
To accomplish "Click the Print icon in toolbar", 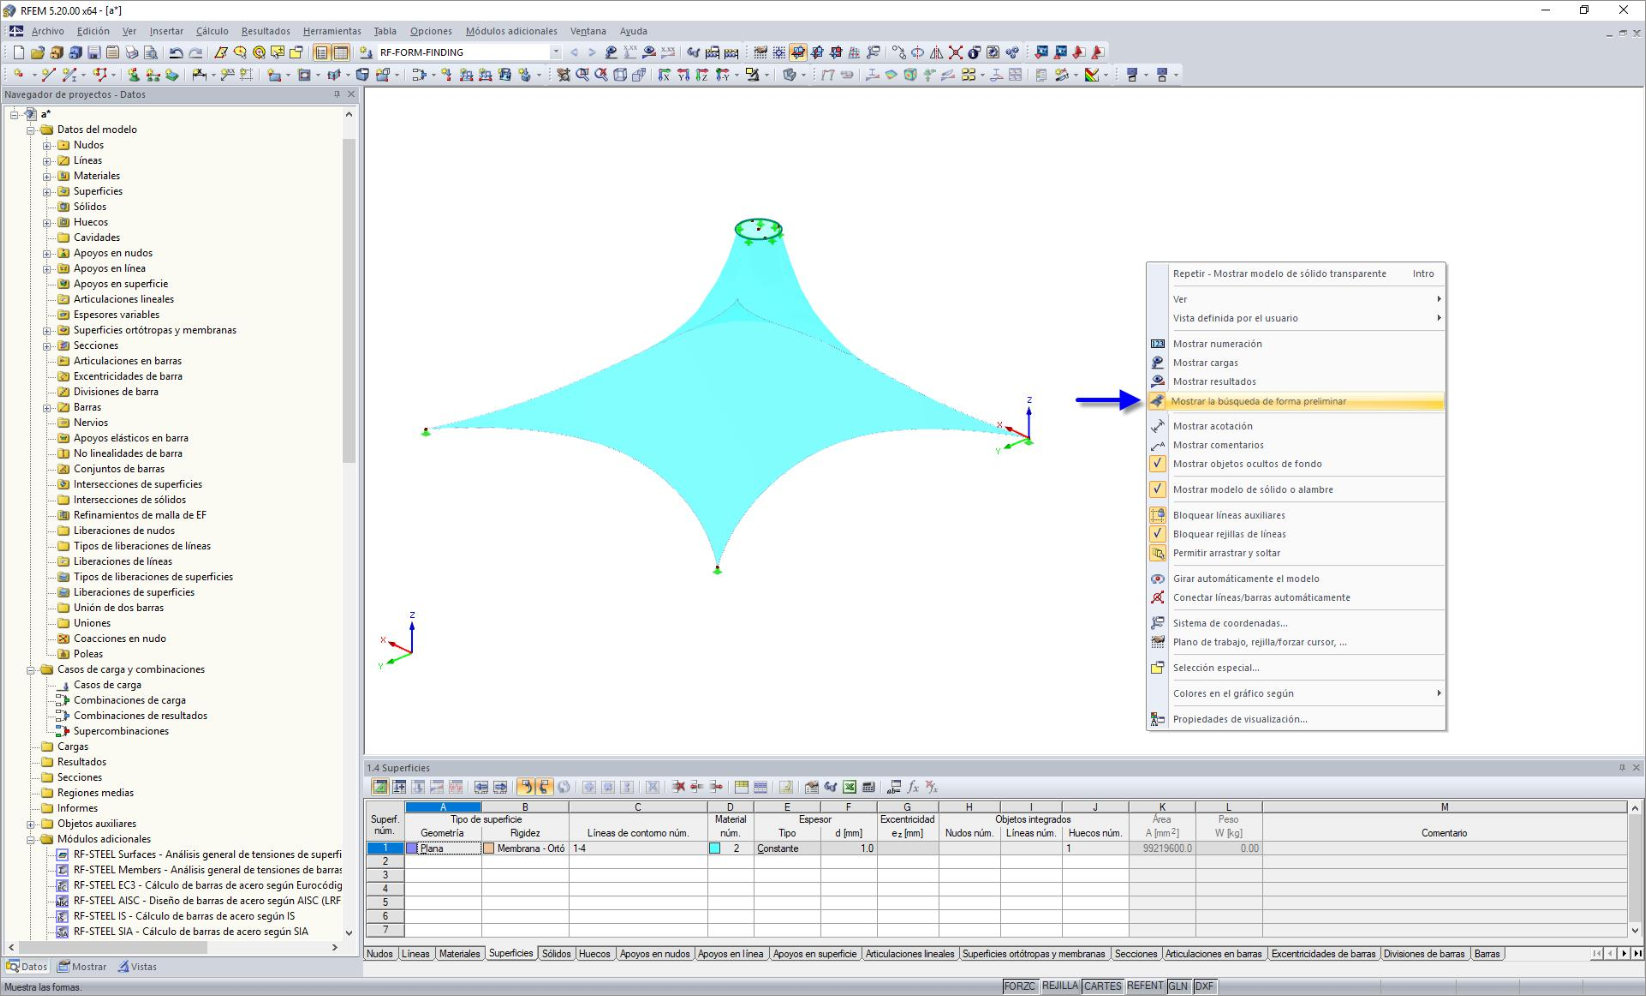I will [131, 52].
